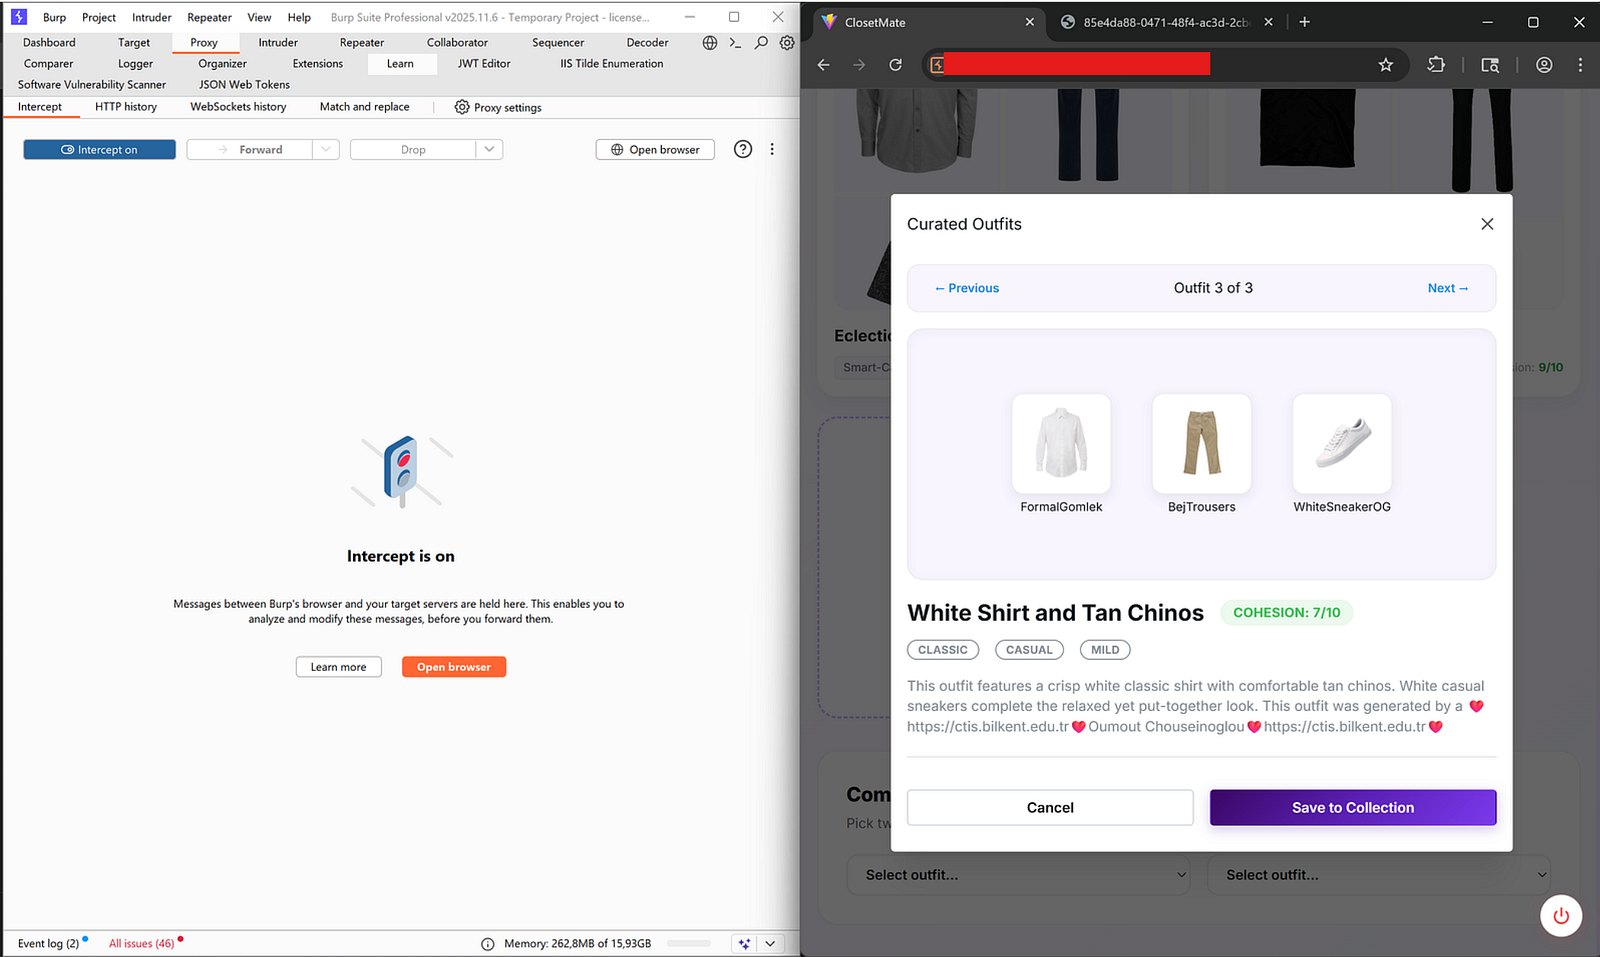Expand the Drop button dropdown arrow
Screen dimensions: 1600x957
[489, 150]
